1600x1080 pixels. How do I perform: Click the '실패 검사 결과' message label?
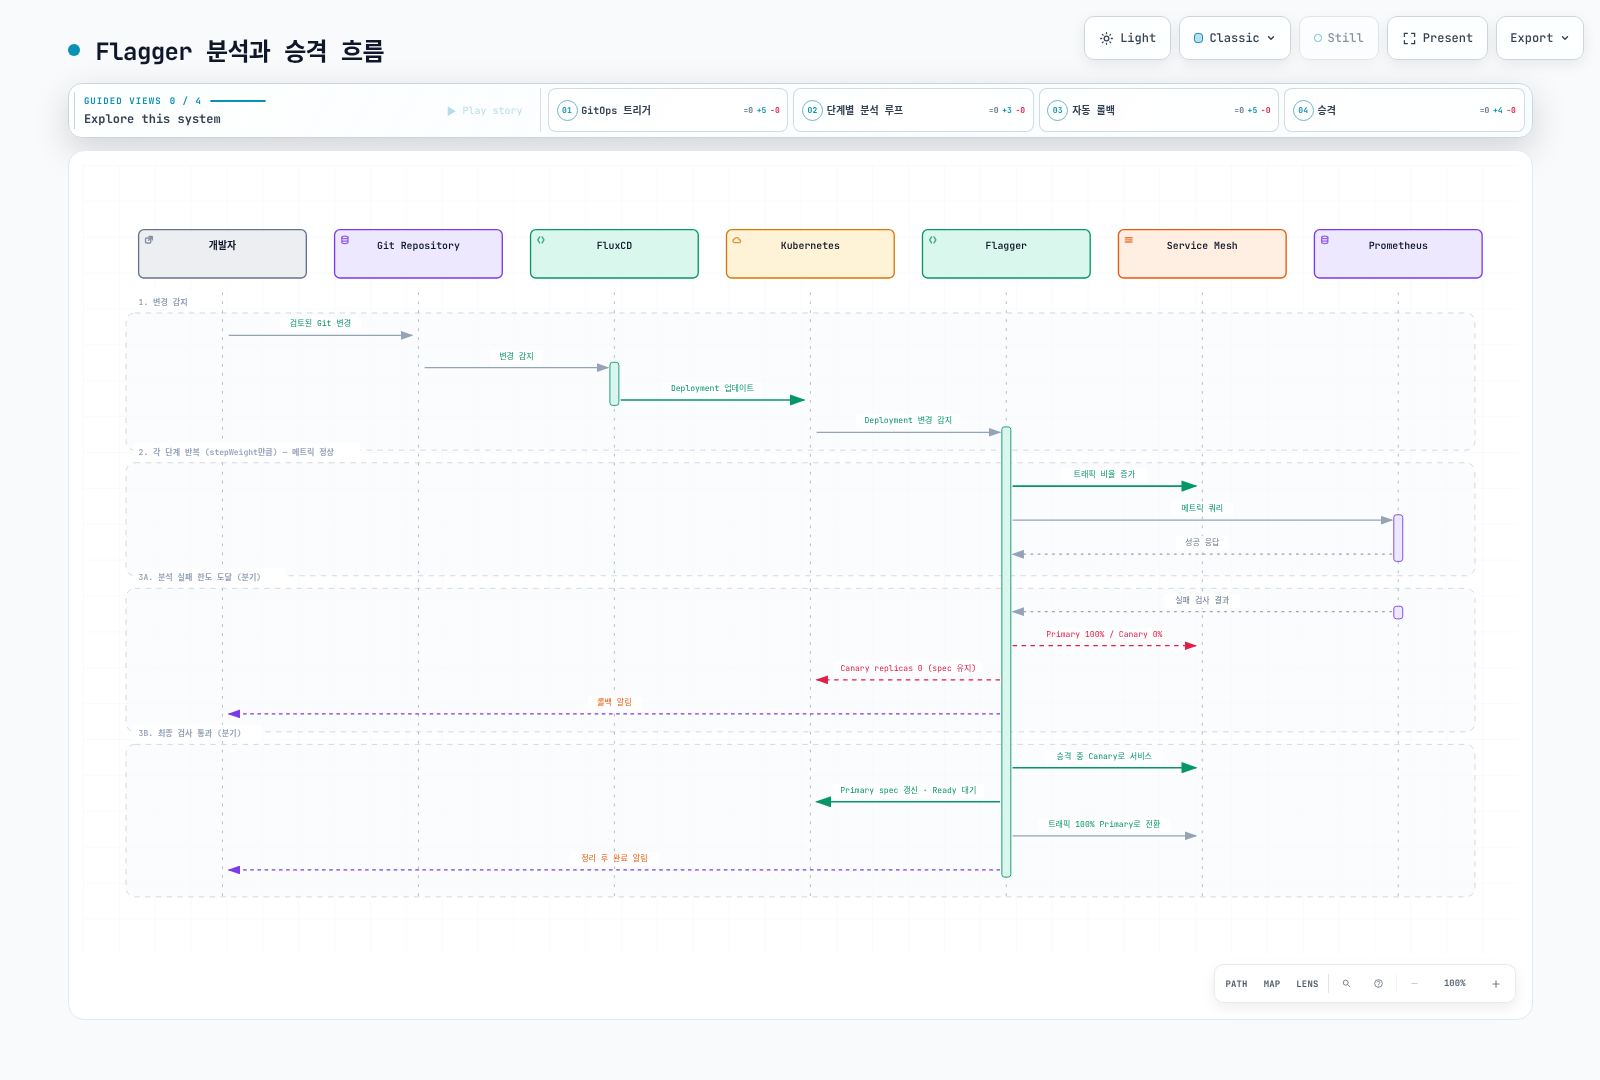tap(1202, 600)
